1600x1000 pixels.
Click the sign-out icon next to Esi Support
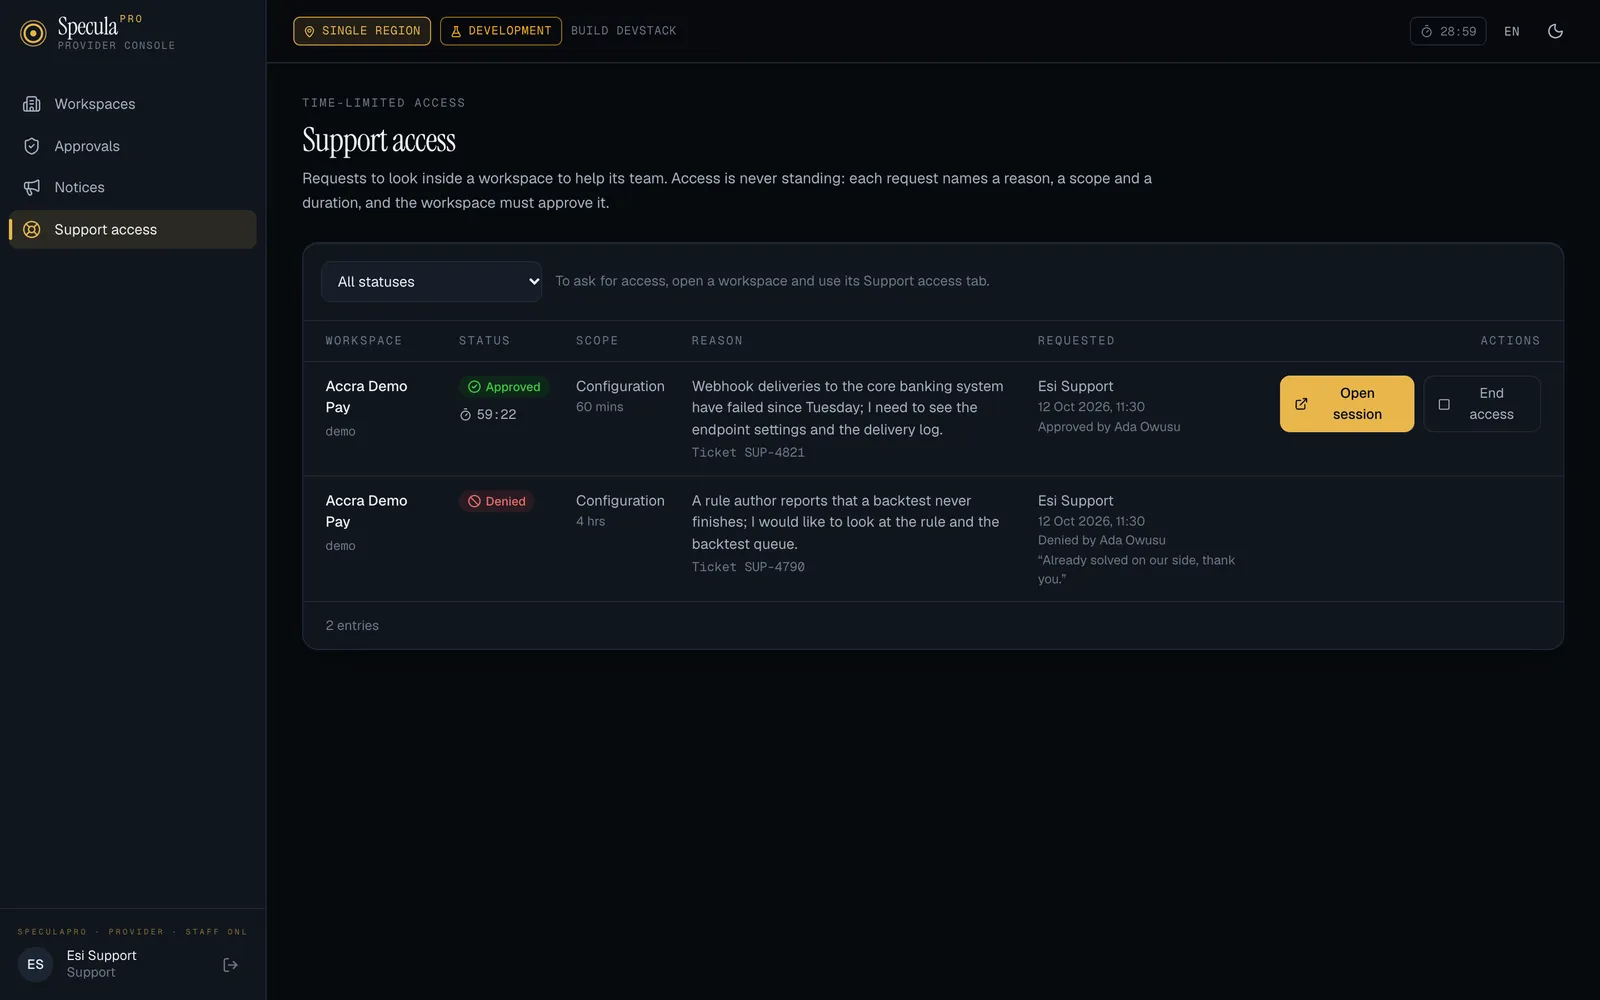click(x=230, y=965)
